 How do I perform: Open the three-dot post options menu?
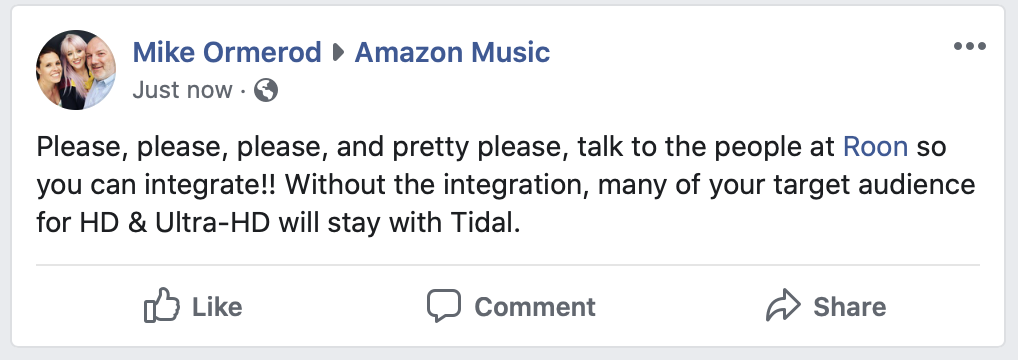(x=969, y=46)
